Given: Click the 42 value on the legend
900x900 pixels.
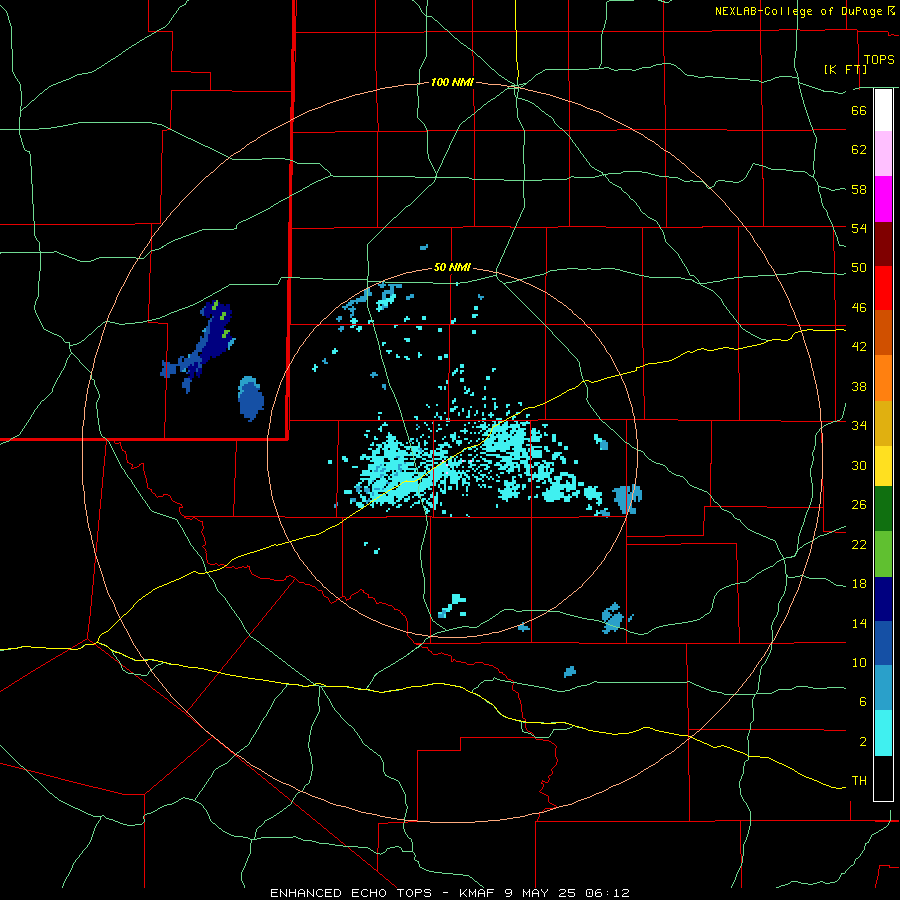Looking at the screenshot, I should point(859,347).
